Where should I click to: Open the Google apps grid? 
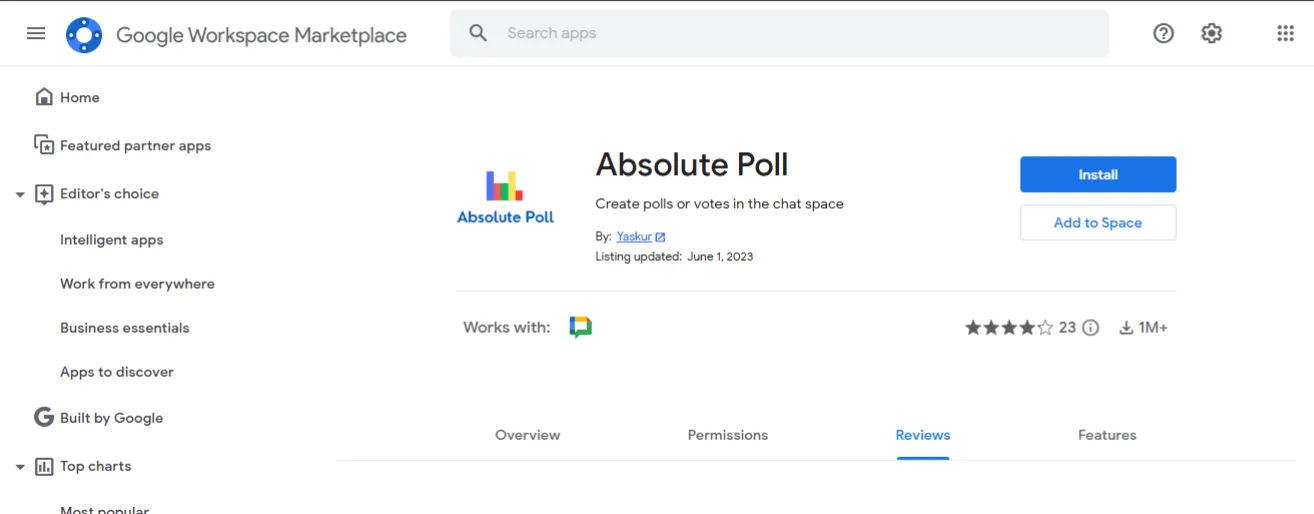click(x=1286, y=33)
